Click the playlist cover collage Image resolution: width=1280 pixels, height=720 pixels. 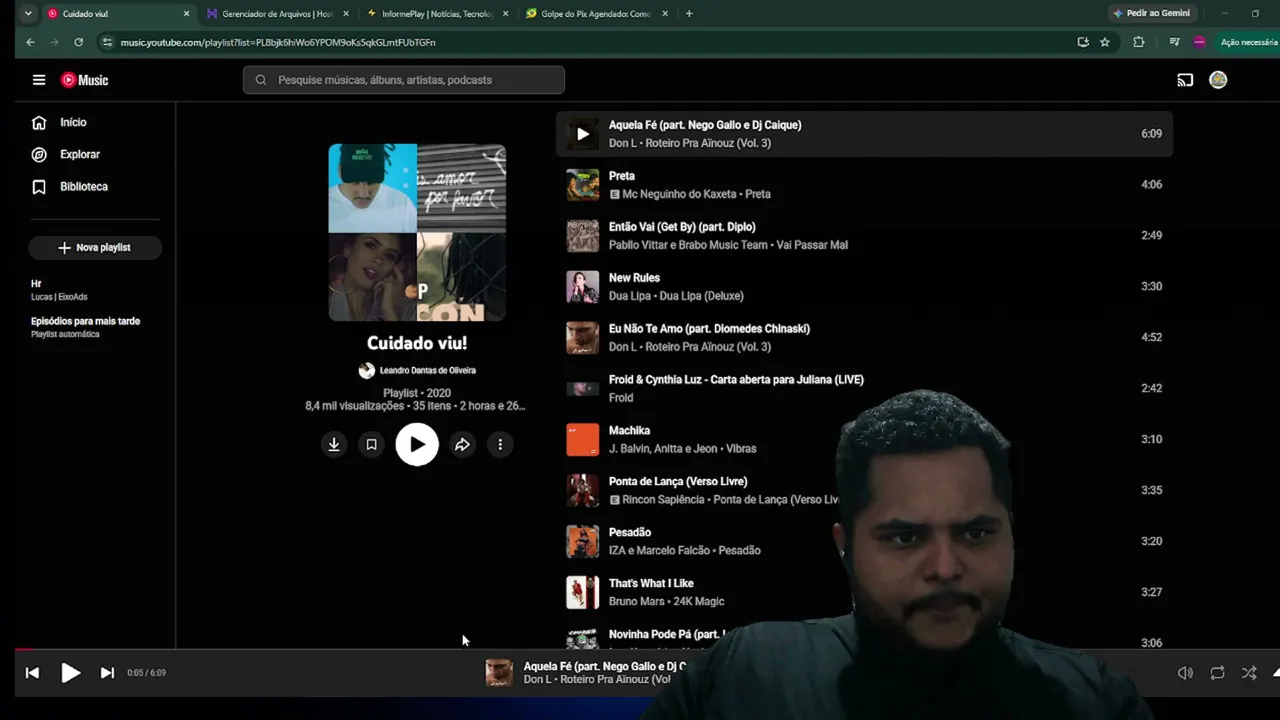pyautogui.click(x=417, y=232)
